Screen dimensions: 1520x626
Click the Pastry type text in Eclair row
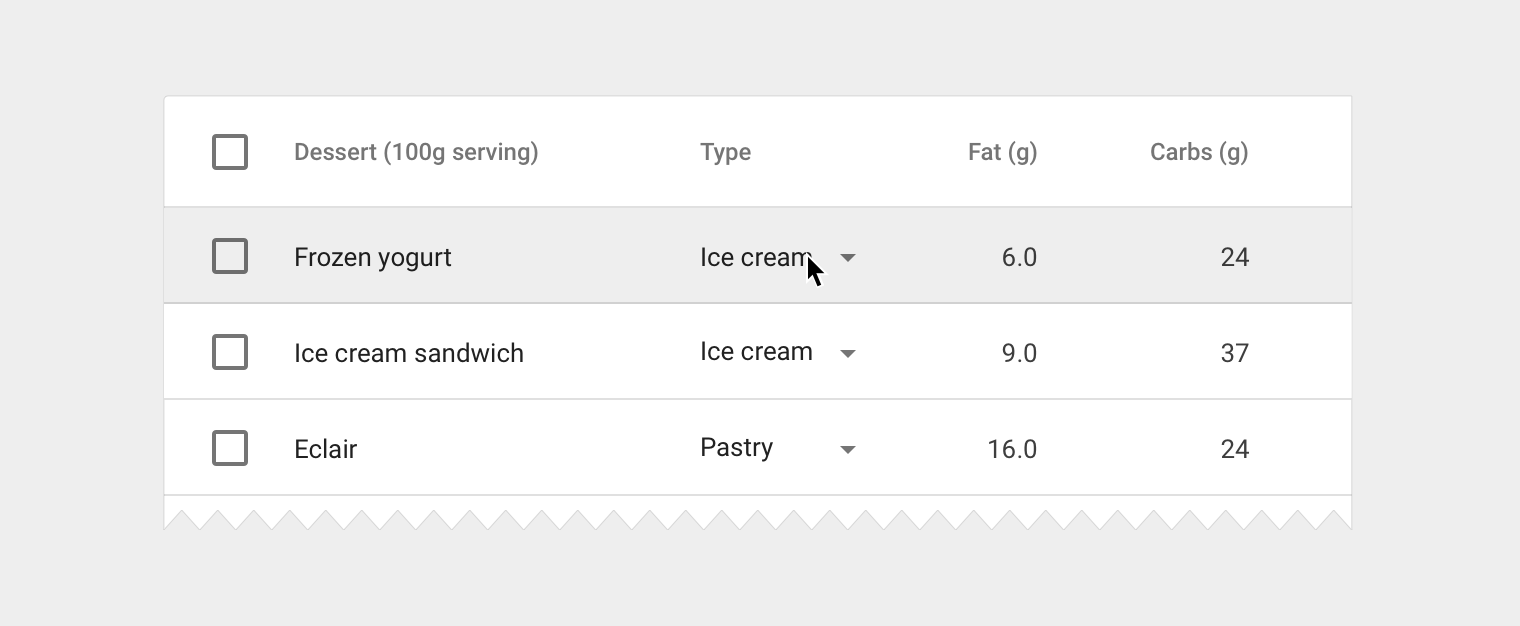point(736,447)
